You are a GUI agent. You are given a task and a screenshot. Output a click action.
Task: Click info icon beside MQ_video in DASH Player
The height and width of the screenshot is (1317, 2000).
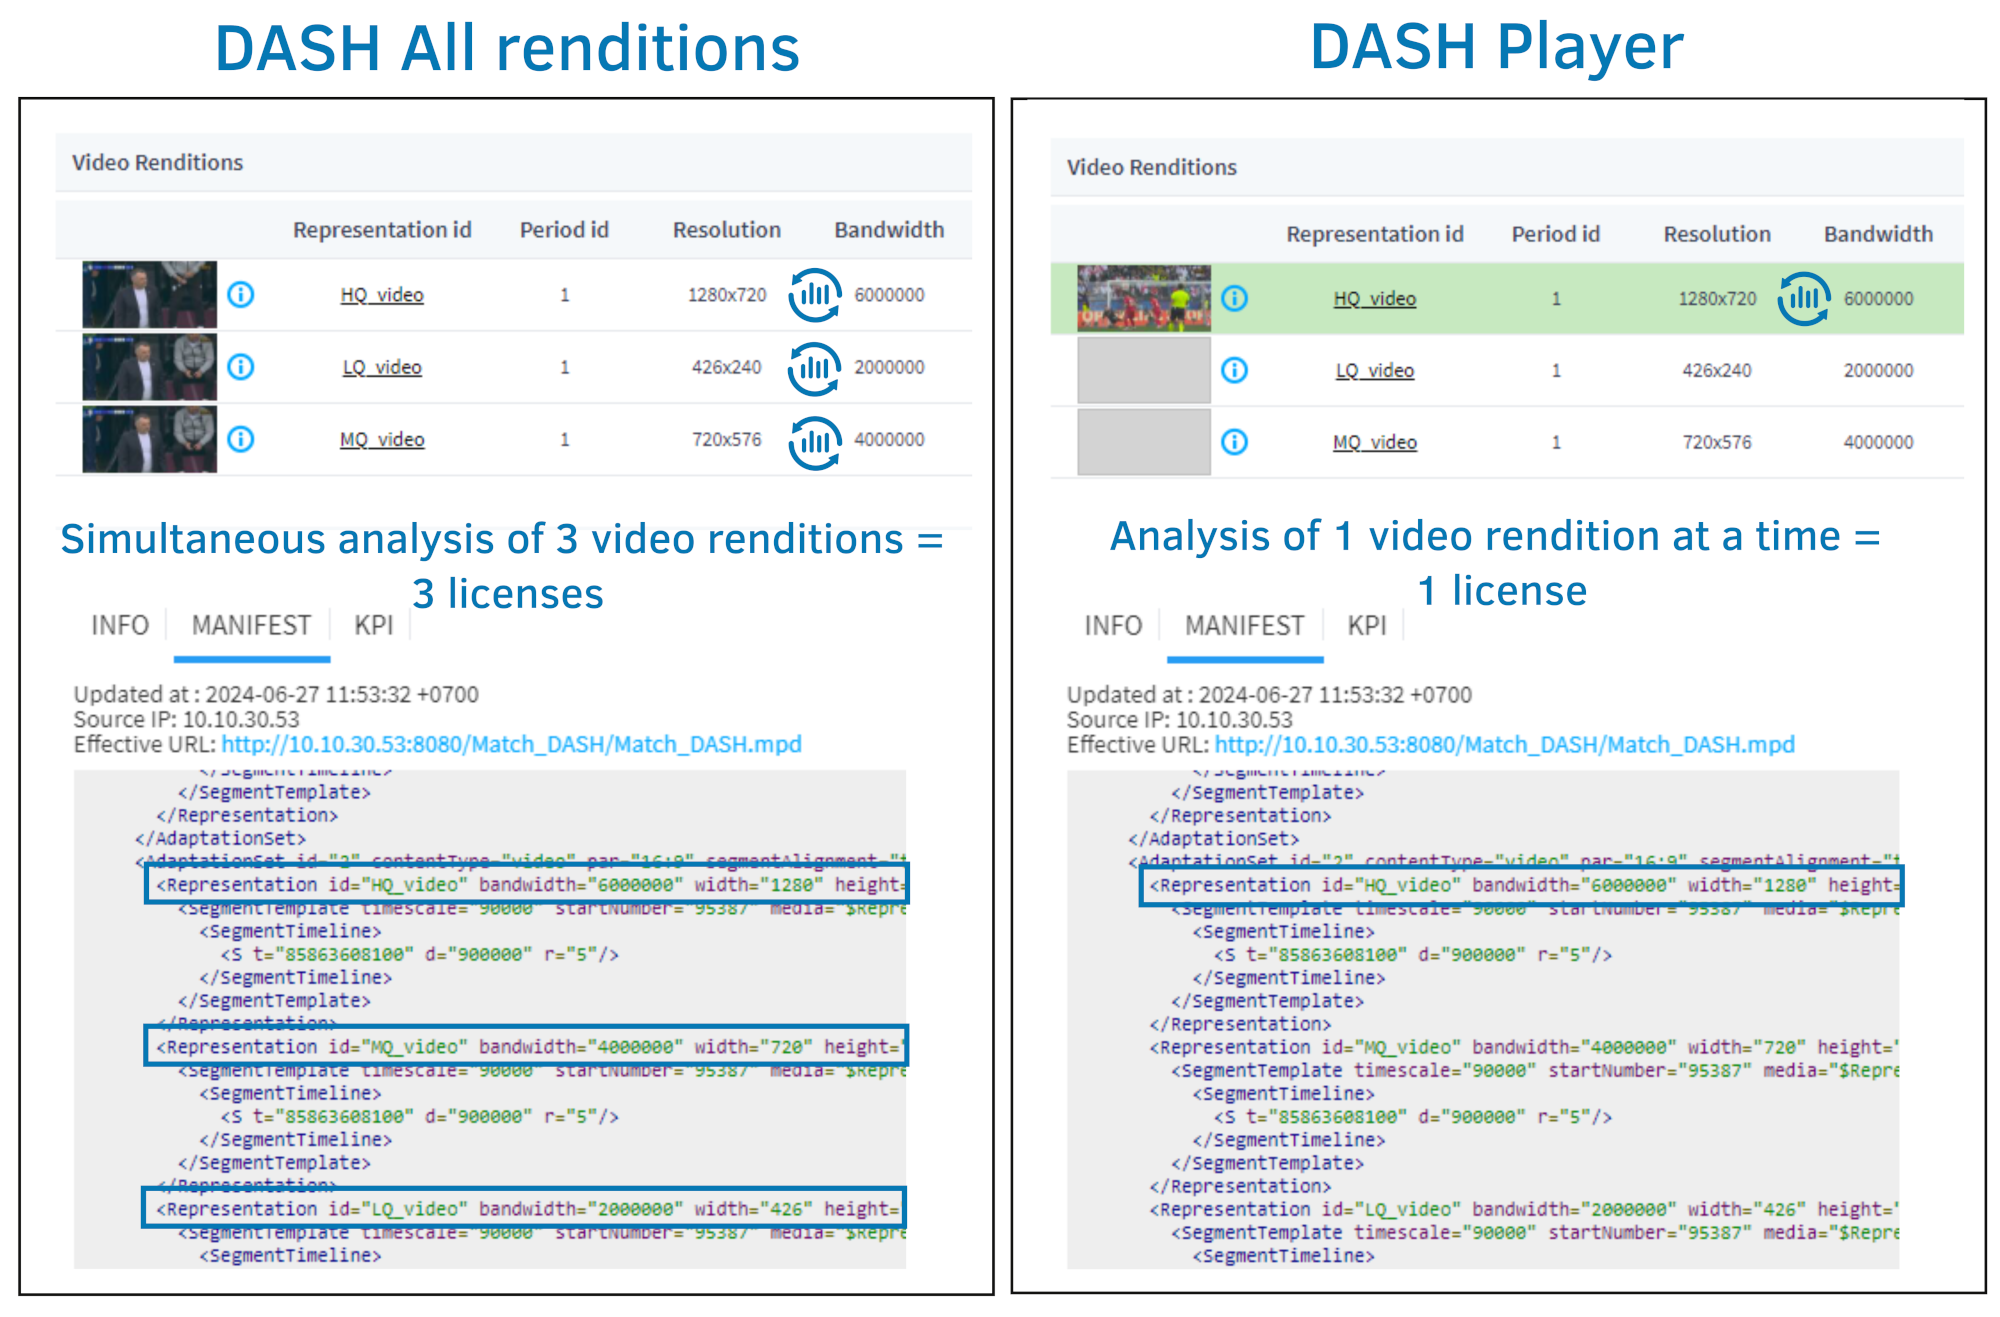(1235, 442)
